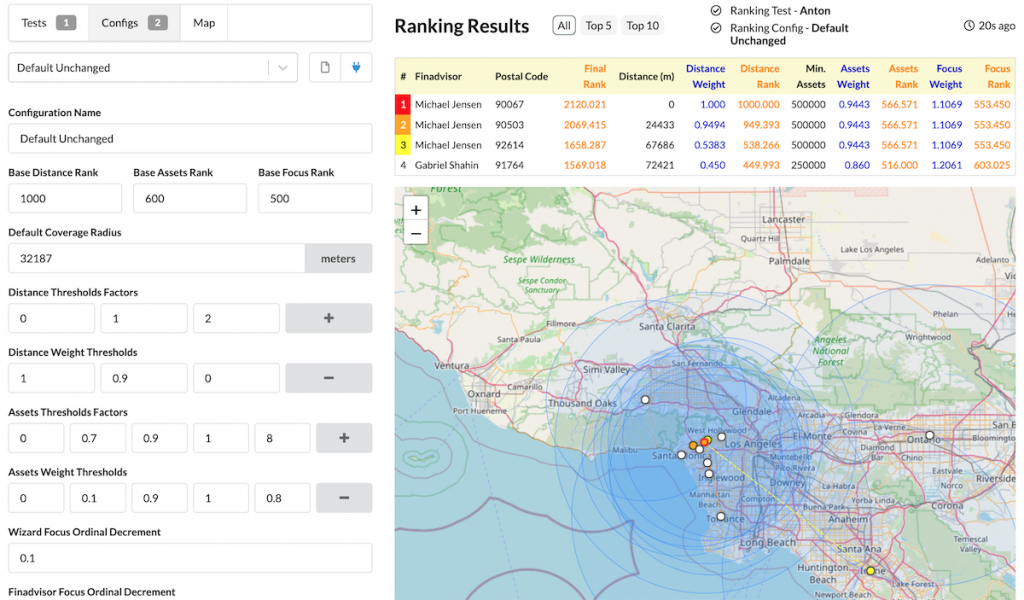1024x600 pixels.
Task: Click the yellow map marker near Irvine
Action: [x=870, y=571]
